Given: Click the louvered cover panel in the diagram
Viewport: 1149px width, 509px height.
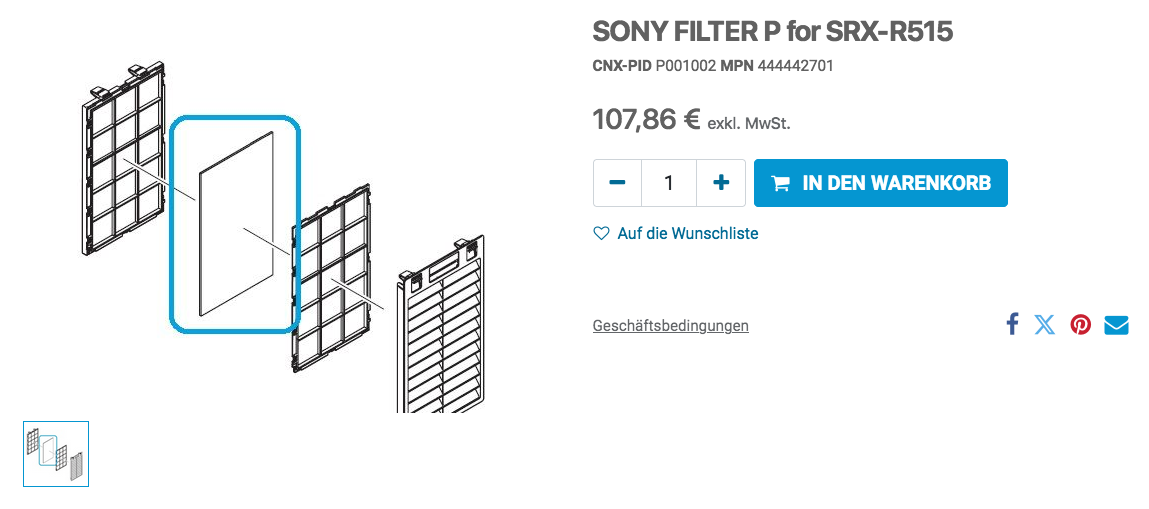Looking at the screenshot, I should 442,326.
